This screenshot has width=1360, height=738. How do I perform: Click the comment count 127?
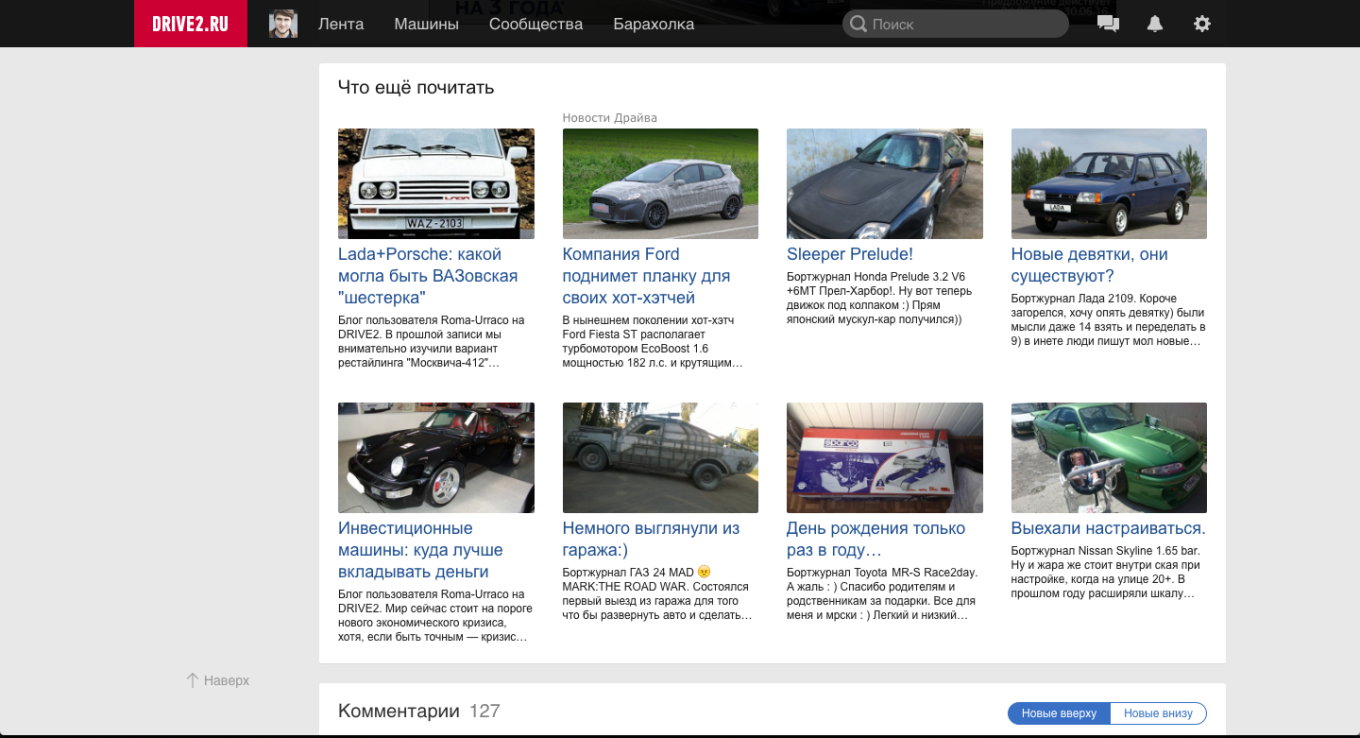485,711
